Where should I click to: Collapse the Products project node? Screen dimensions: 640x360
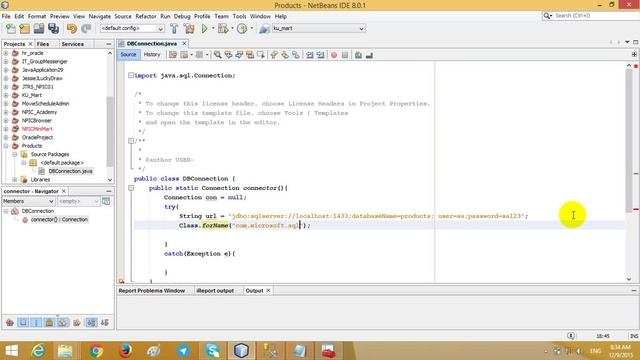point(6,146)
